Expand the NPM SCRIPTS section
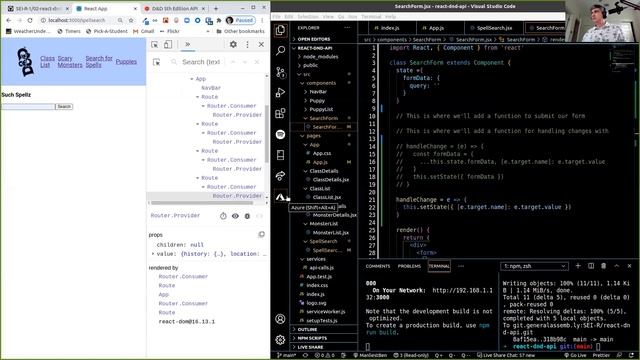640x360 pixels. click(x=312, y=338)
